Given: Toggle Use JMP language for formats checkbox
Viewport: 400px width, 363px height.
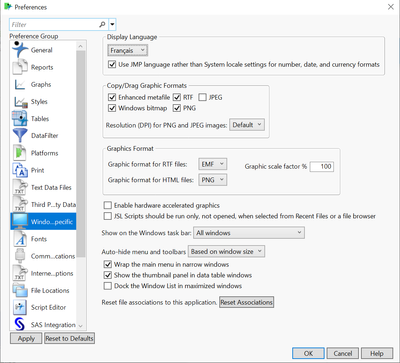Looking at the screenshot, I should tap(112, 64).
